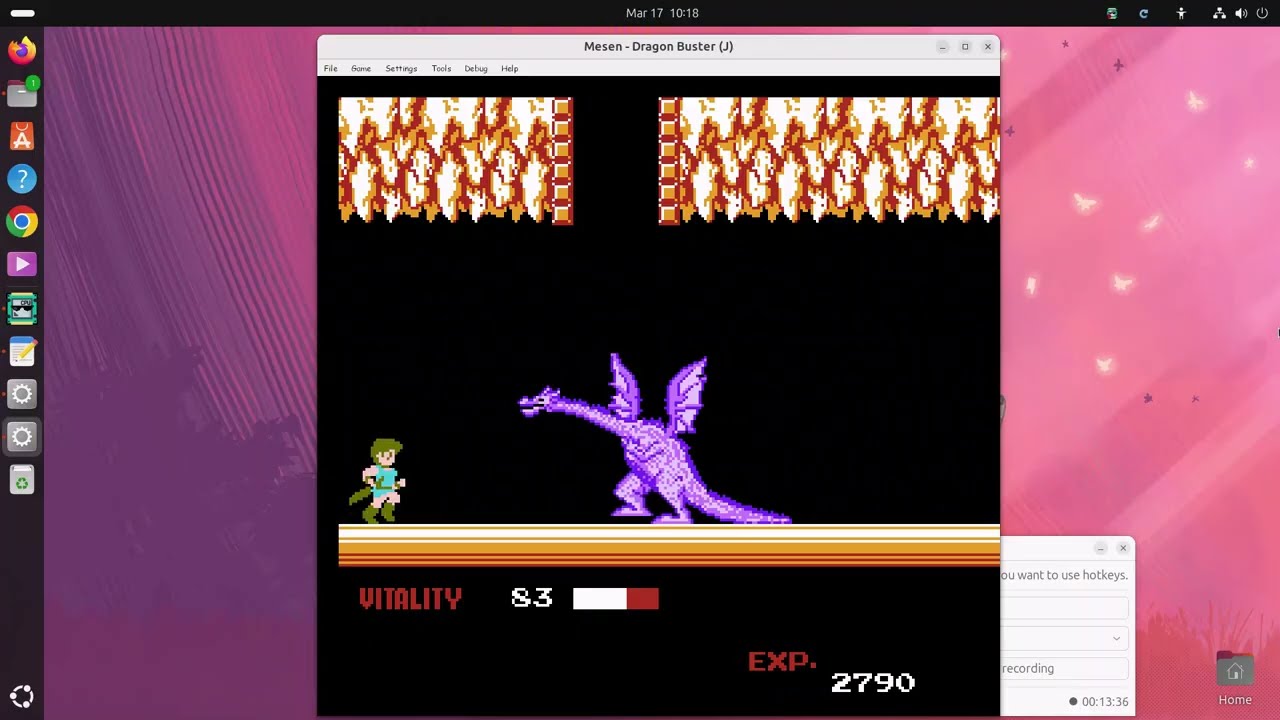Maximize the Mesen window

pos(965,47)
